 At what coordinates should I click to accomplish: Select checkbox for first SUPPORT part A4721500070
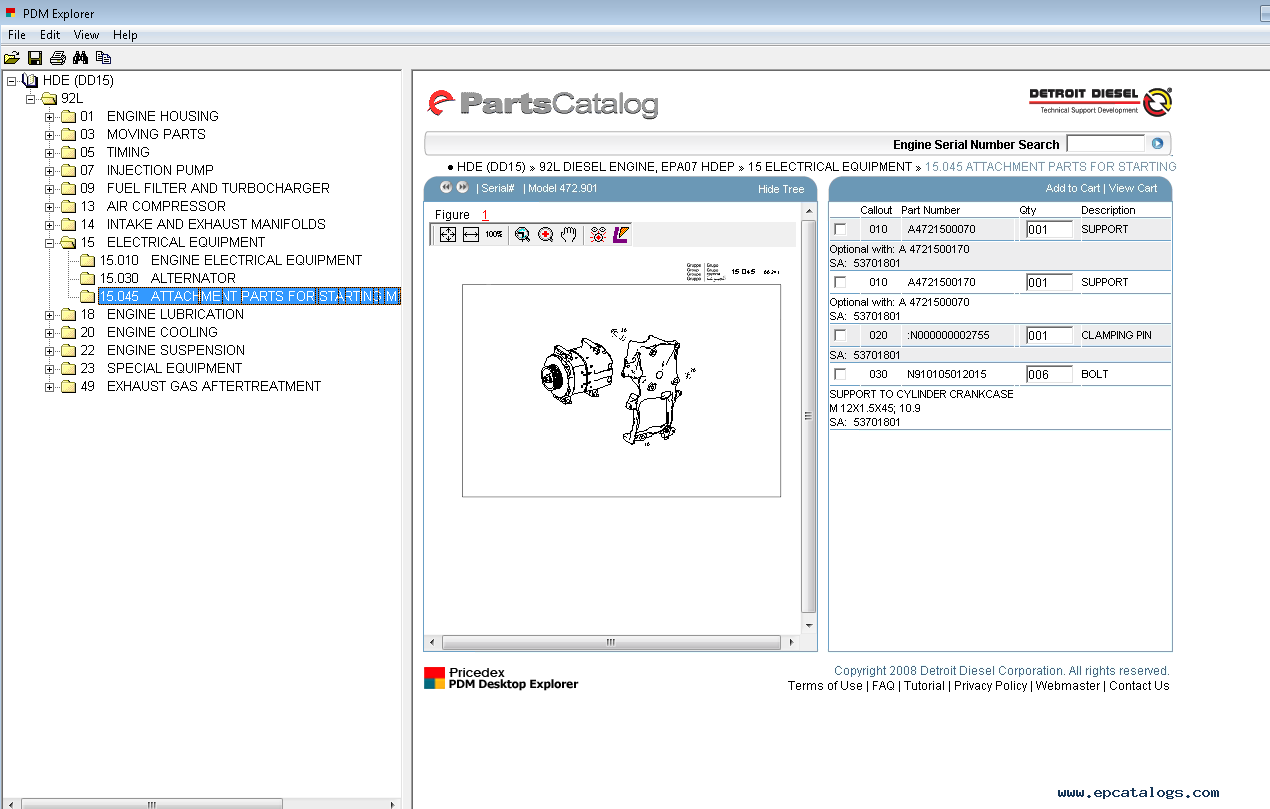click(840, 230)
